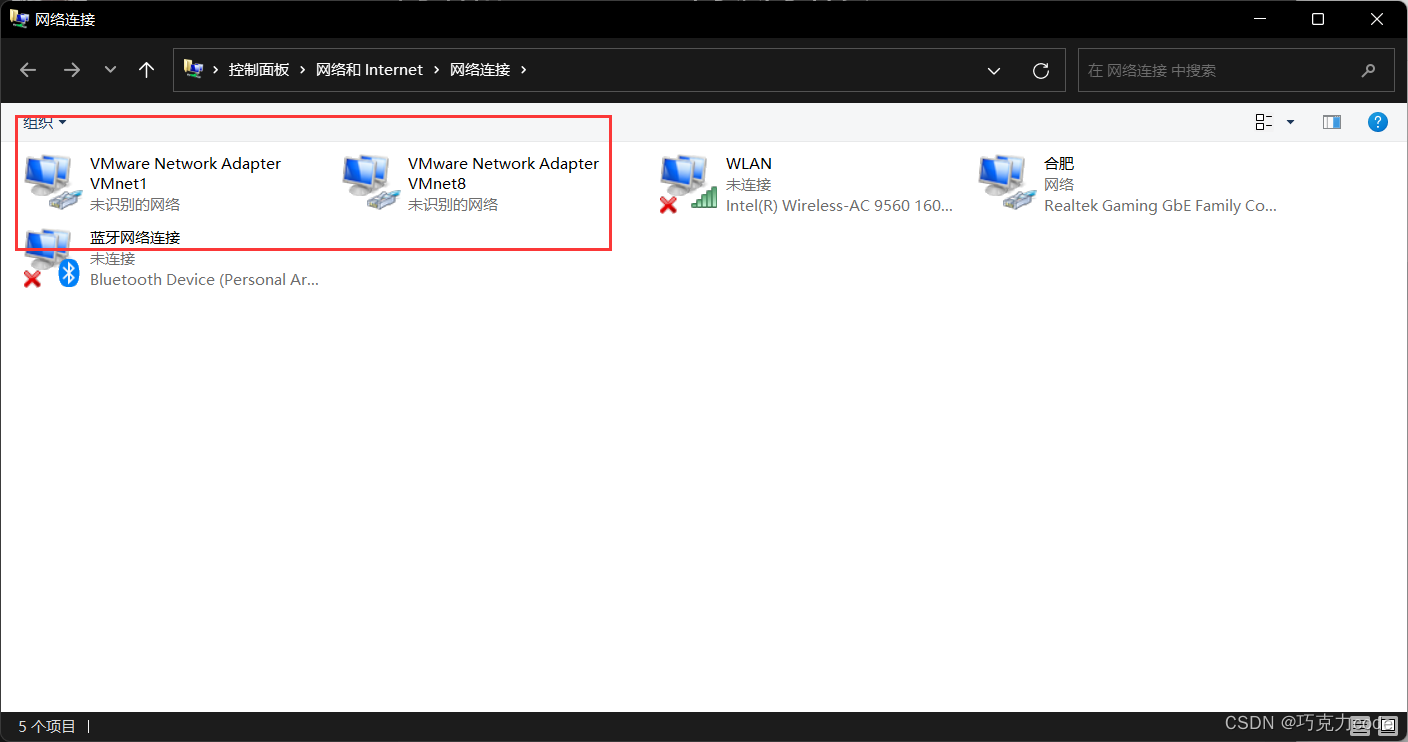Image resolution: width=1408 pixels, height=742 pixels.
Task: Expand the chevron after 网络连接 breadcrumb
Action: [x=524, y=70]
